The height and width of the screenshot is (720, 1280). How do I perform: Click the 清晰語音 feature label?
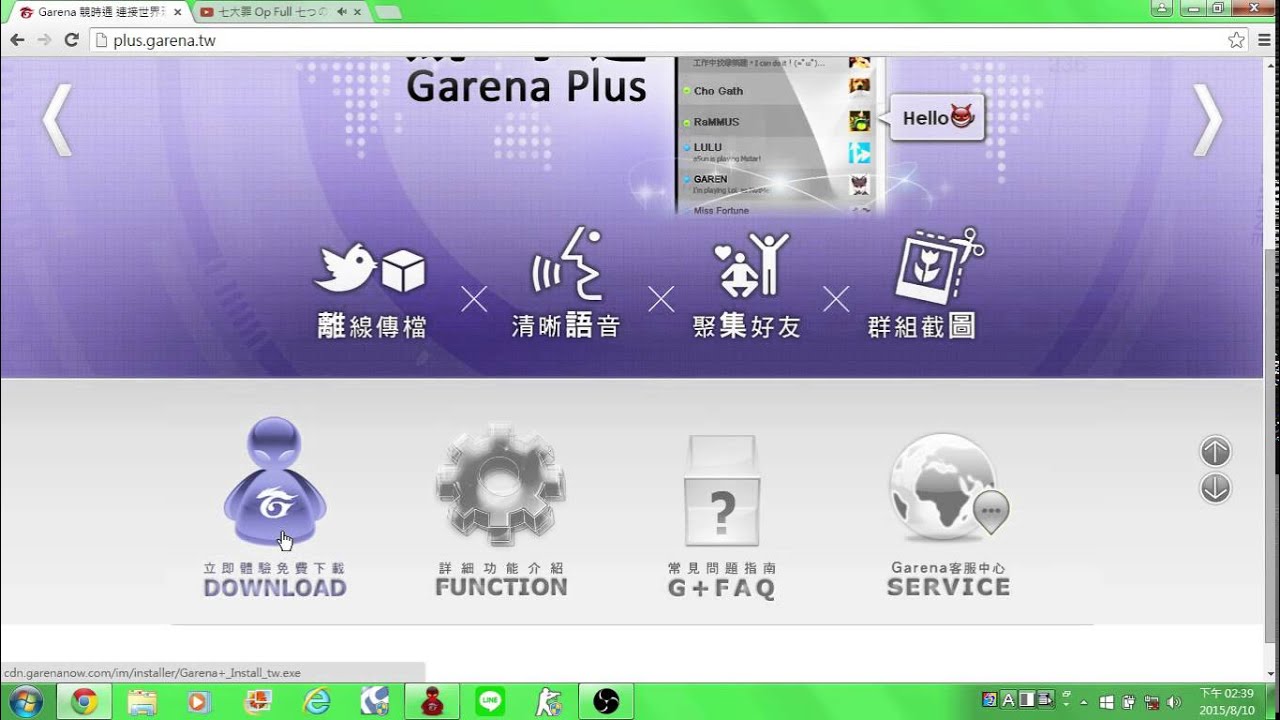566,326
